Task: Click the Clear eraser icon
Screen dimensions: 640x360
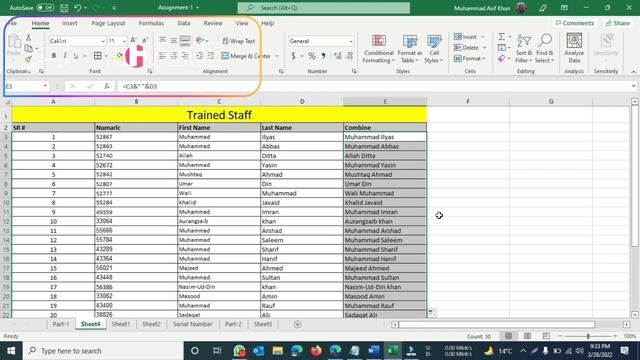Action: point(502,59)
